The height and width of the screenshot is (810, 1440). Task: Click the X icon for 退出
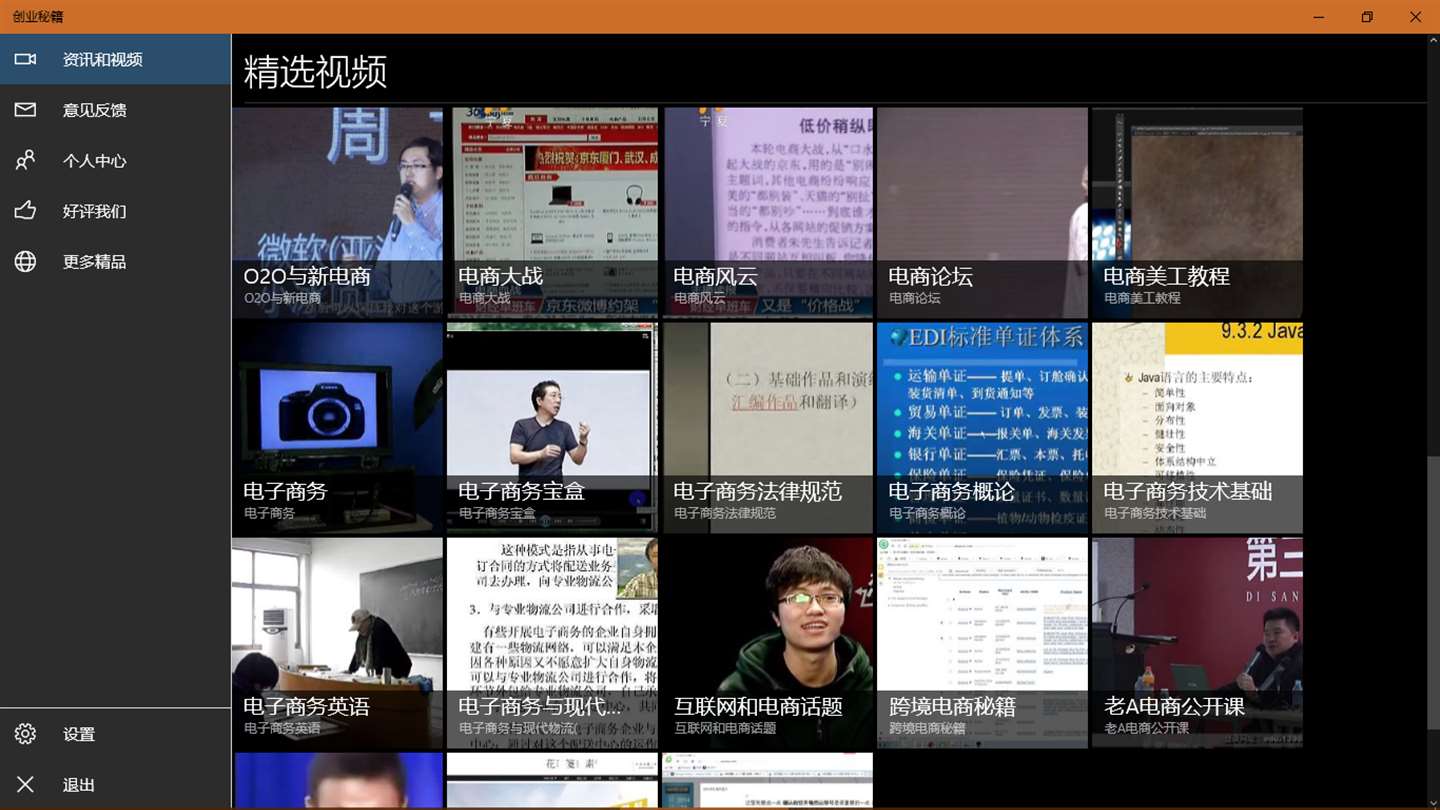(25, 785)
